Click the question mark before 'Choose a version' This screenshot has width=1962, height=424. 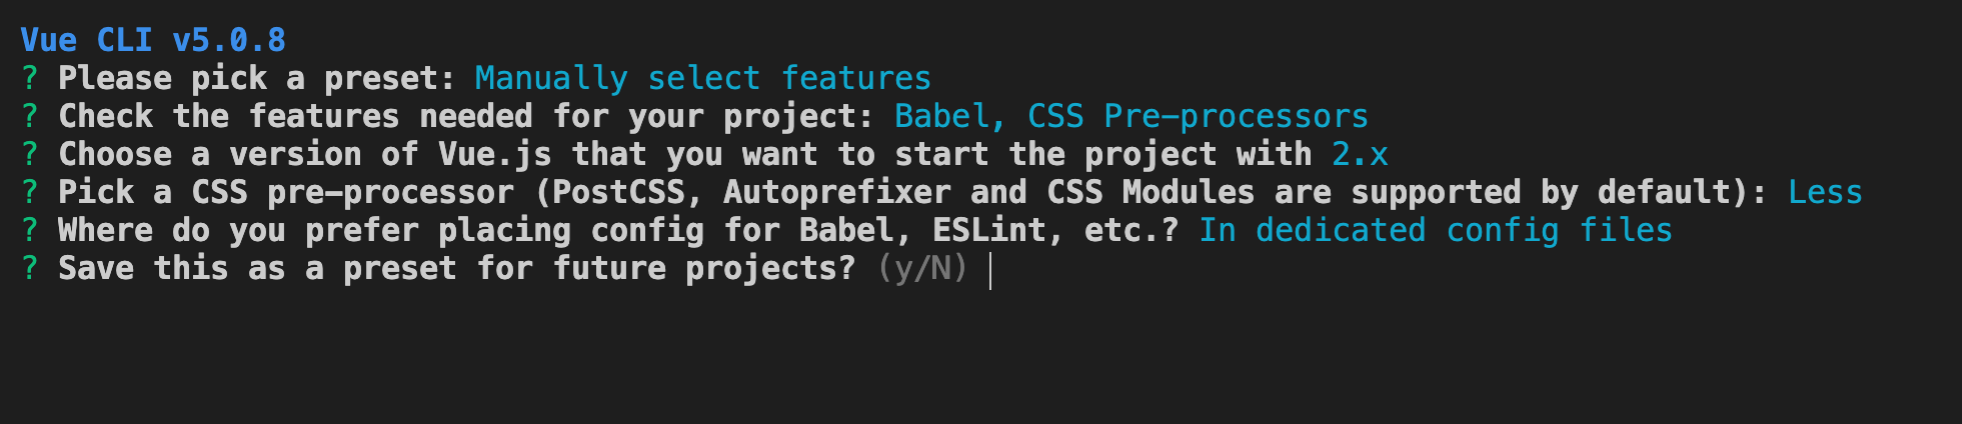pos(30,154)
